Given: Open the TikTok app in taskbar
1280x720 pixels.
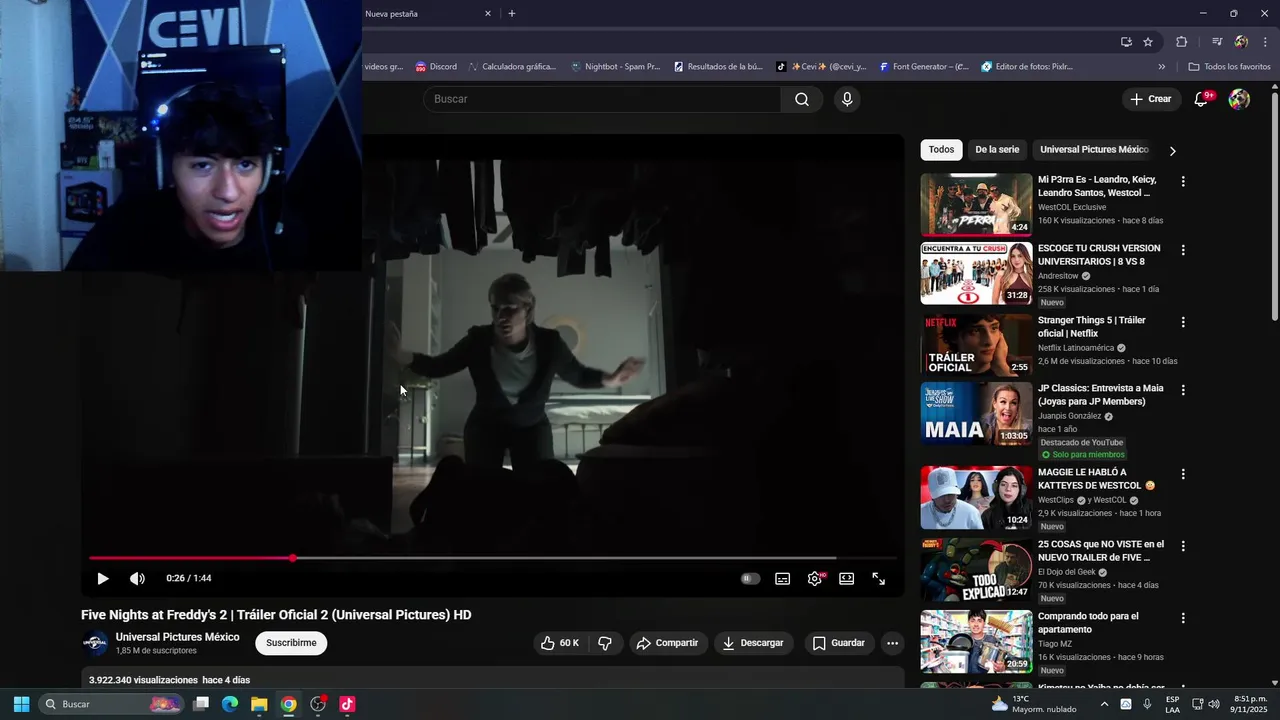Looking at the screenshot, I should click(x=347, y=704).
